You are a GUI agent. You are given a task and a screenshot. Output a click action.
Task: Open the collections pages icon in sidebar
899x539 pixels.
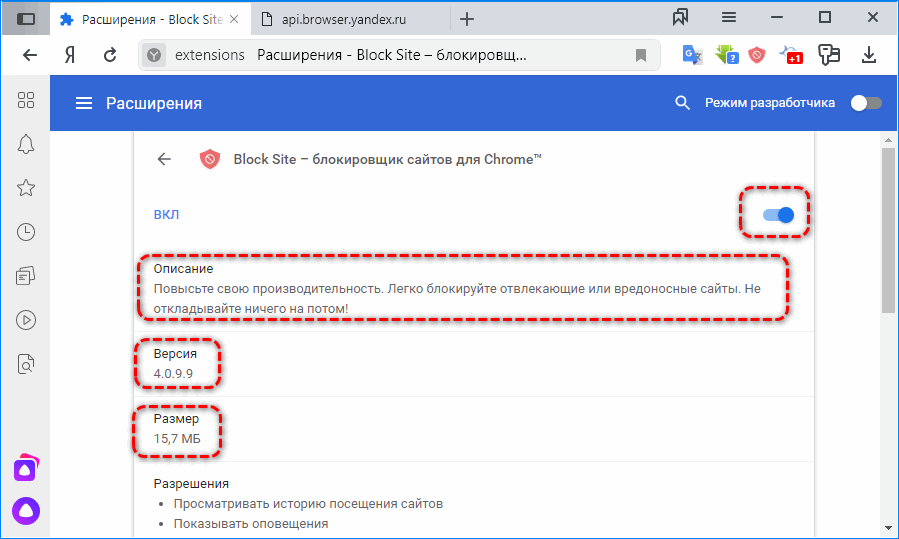click(x=26, y=276)
